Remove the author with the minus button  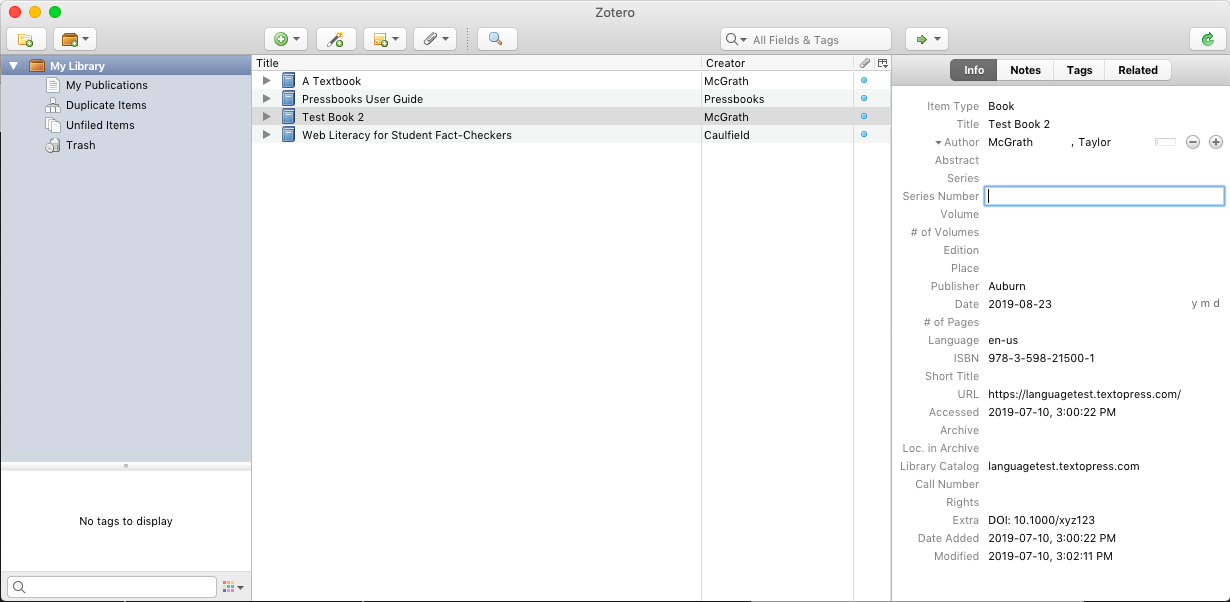coord(1193,142)
